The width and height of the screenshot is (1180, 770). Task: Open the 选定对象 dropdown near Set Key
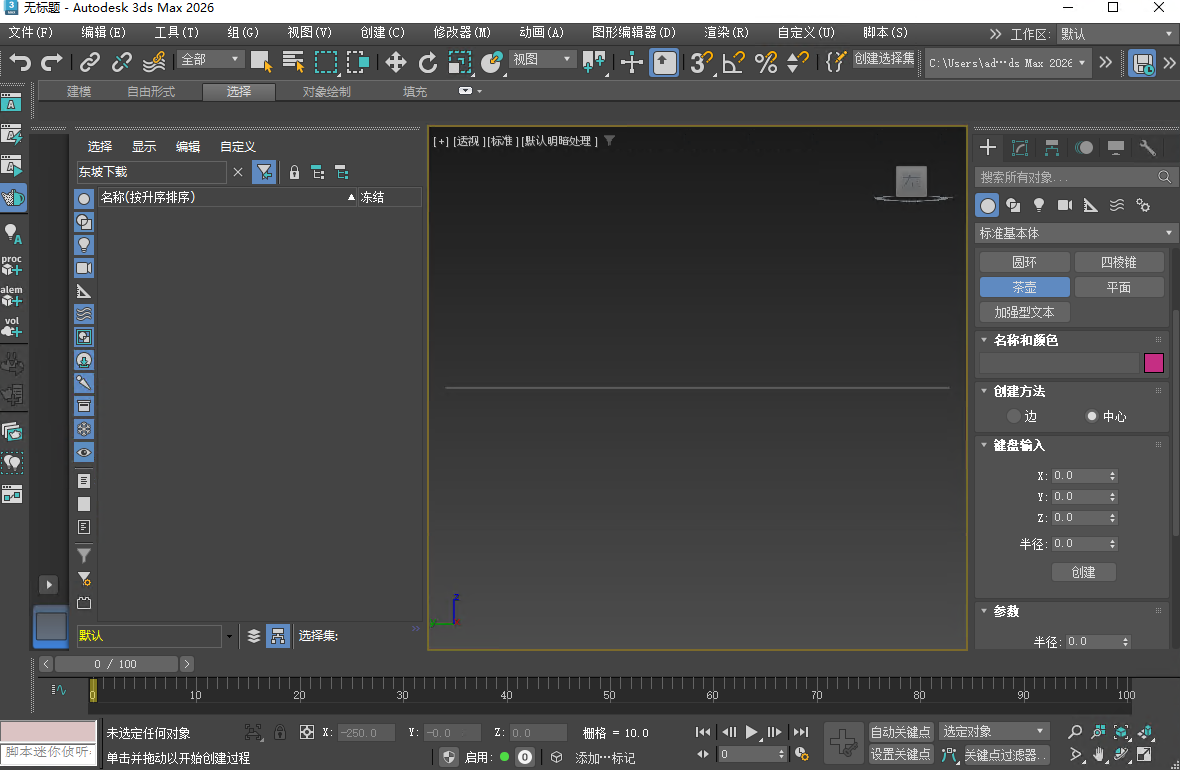tap(993, 731)
